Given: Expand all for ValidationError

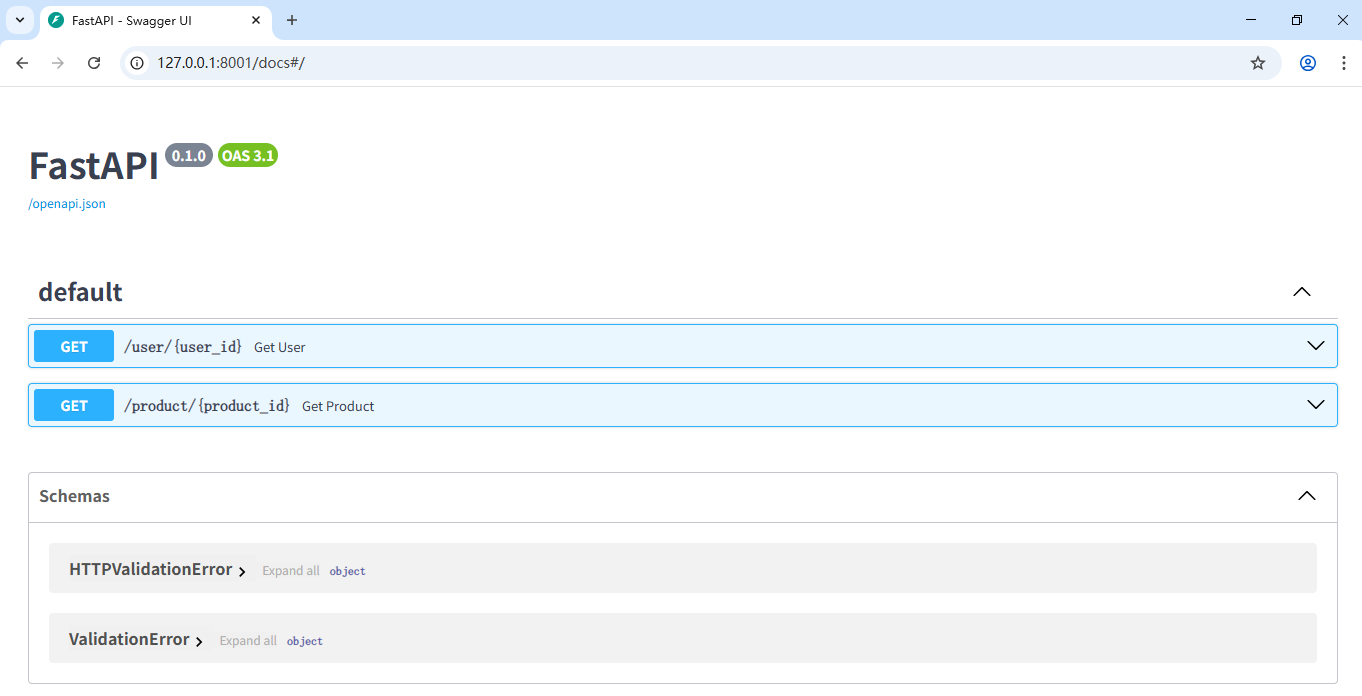Looking at the screenshot, I should pos(248,641).
